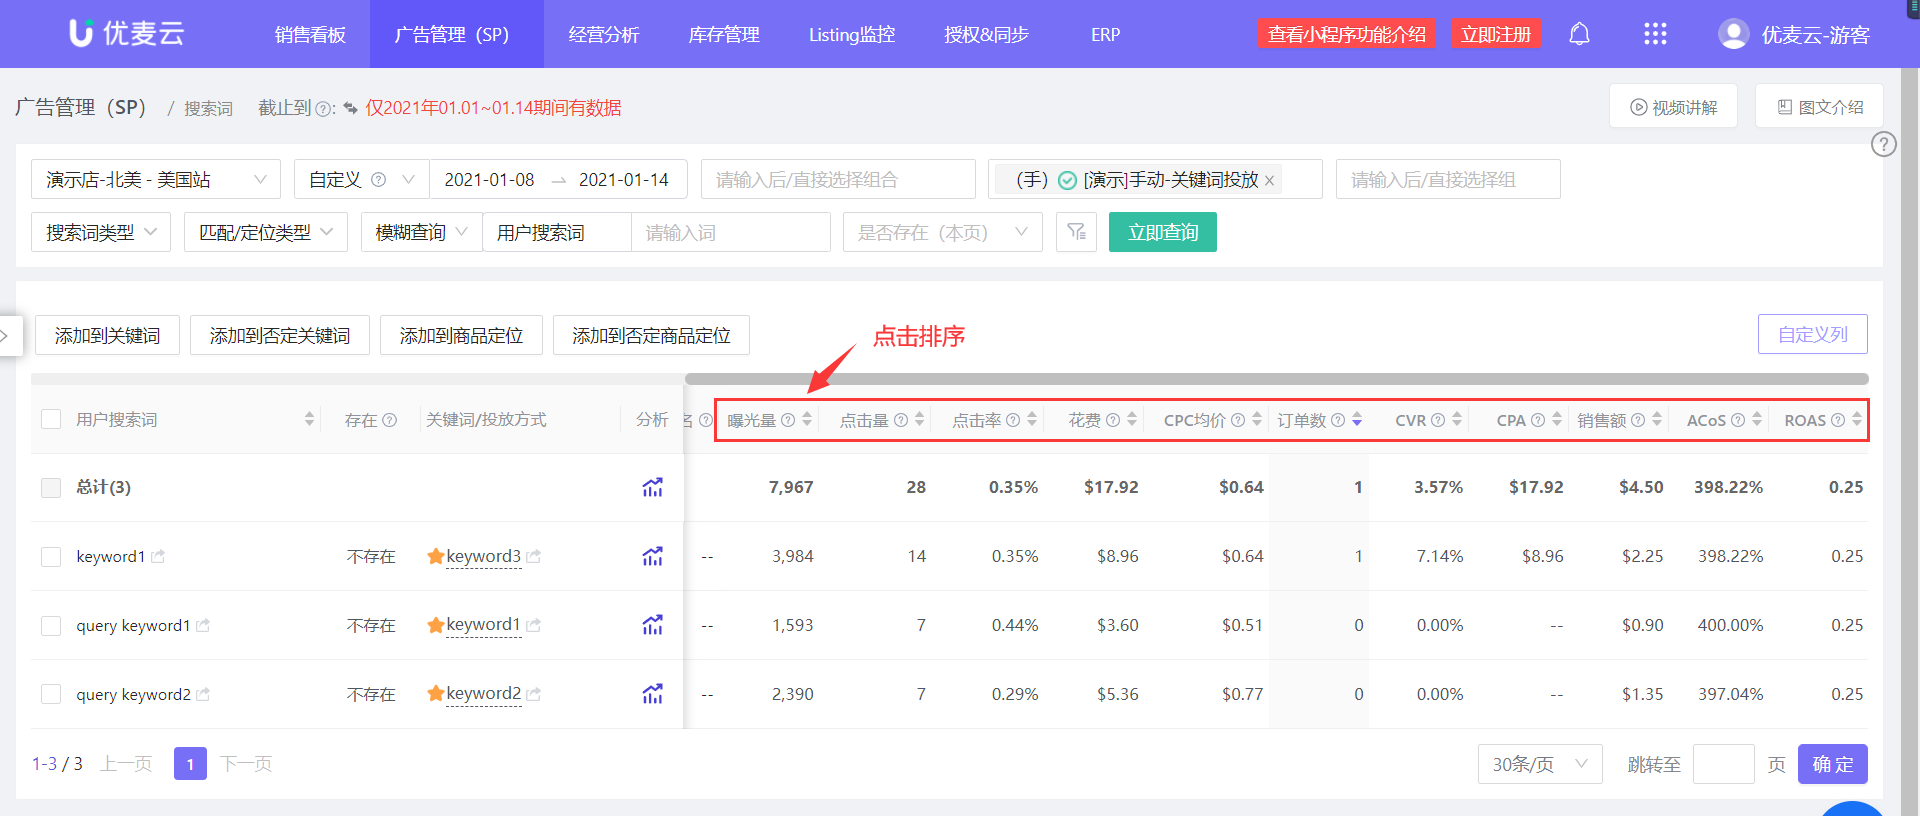Open the 用户搜索词 field selector
Viewport: 1920px width, 816px height.
(x=557, y=232)
